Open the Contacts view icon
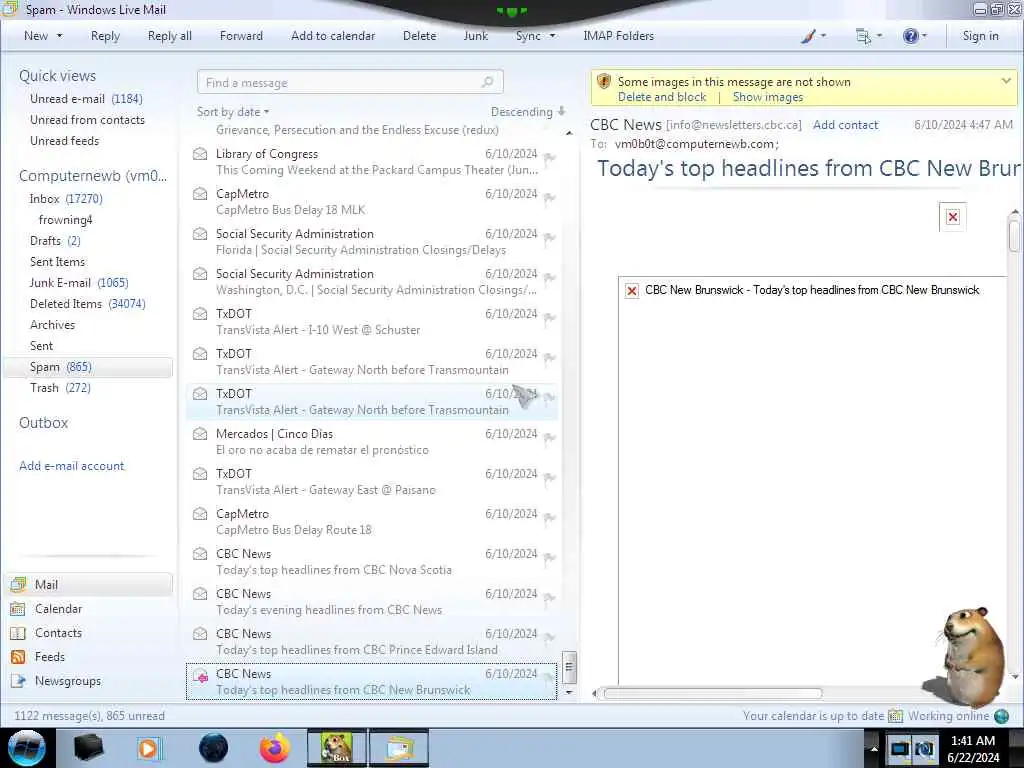 pos(18,633)
